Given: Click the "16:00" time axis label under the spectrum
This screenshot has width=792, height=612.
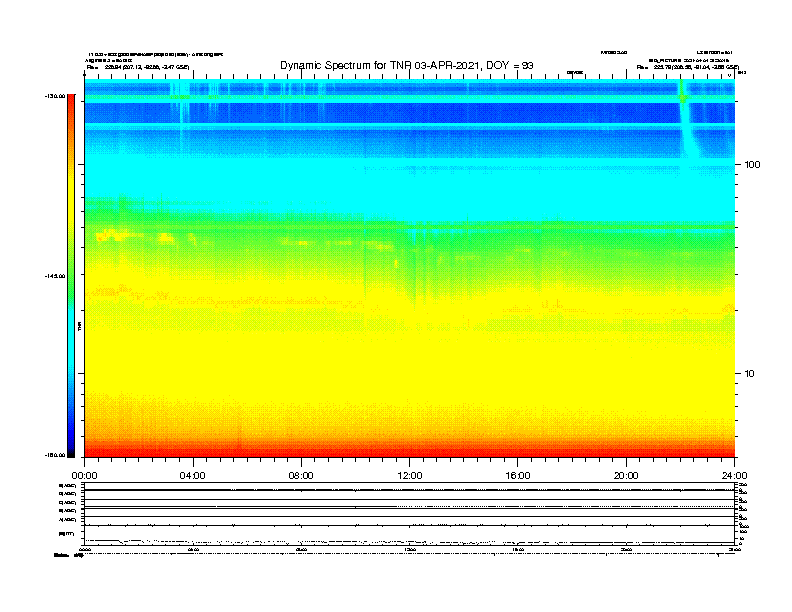Looking at the screenshot, I should (x=518, y=476).
